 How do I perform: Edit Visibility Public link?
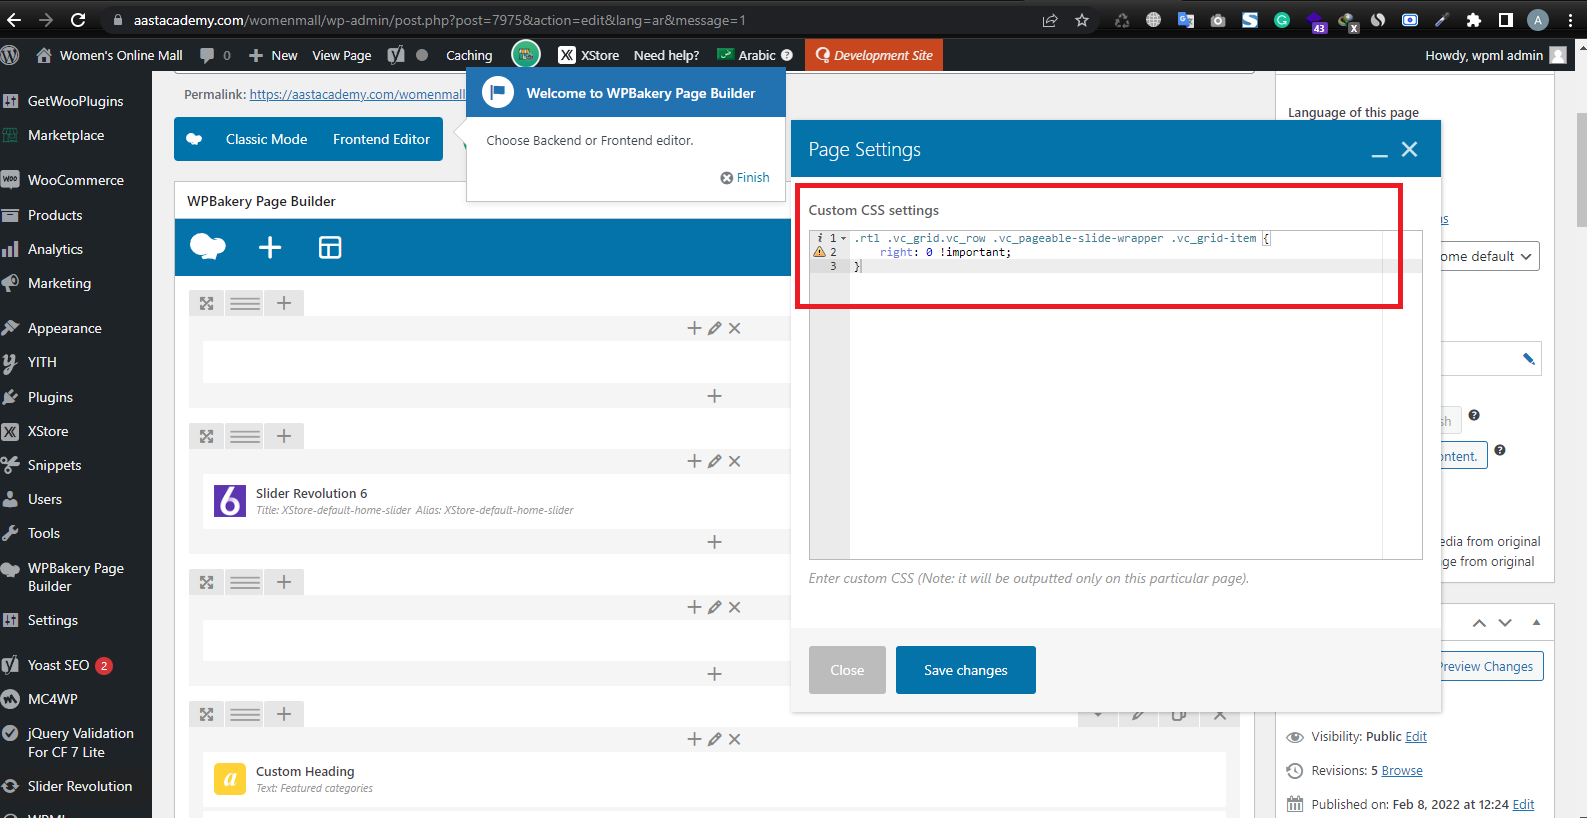pyautogui.click(x=1416, y=736)
